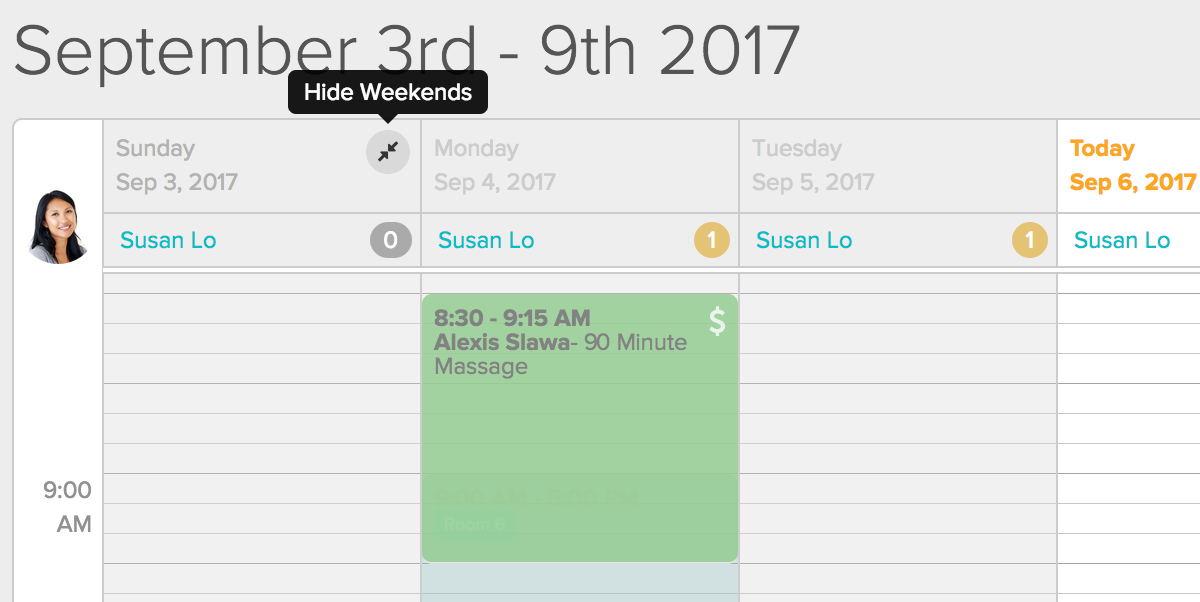This screenshot has height=602, width=1200.
Task: Open the 8:30 - 9:15 AM Alexis Slawa appointment
Action: point(580,427)
